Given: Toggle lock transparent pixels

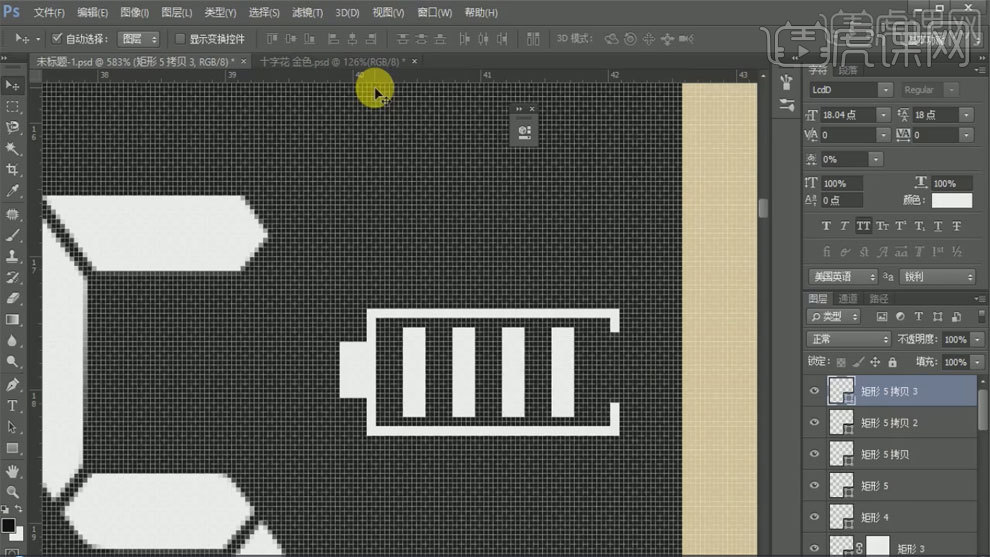Looking at the screenshot, I should [x=841, y=362].
